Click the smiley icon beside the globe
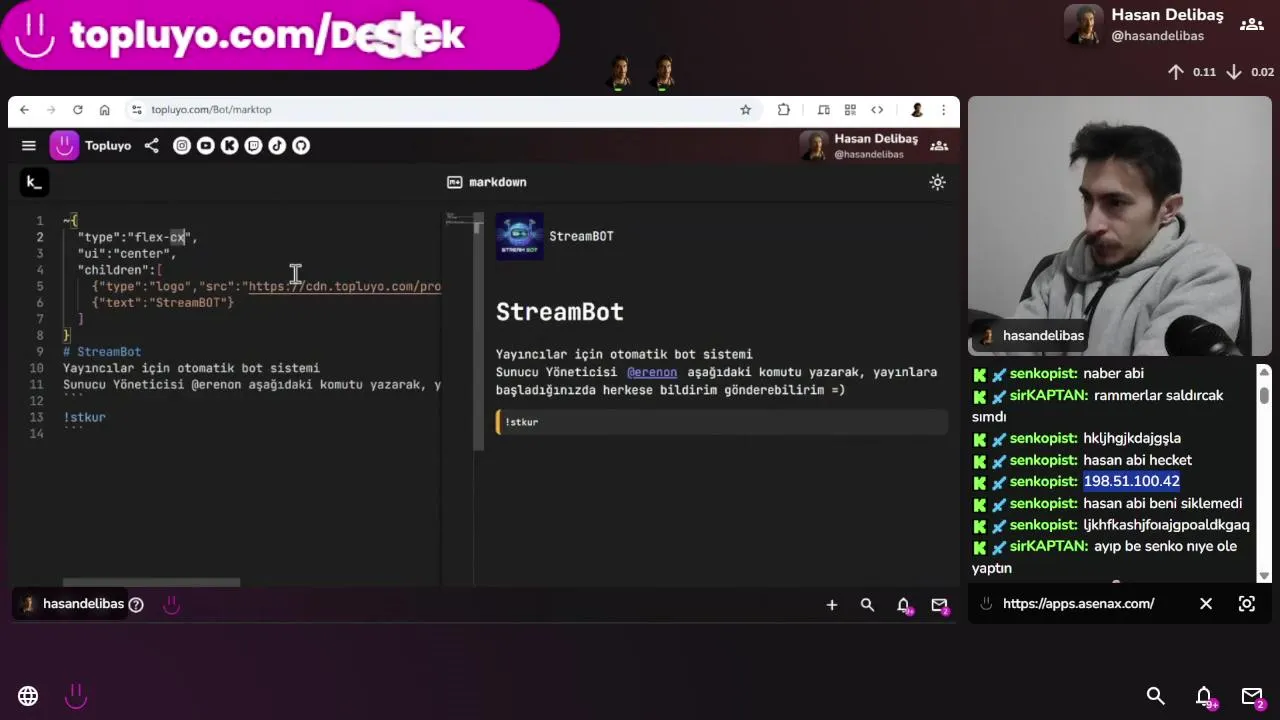1280x720 pixels. click(x=76, y=696)
